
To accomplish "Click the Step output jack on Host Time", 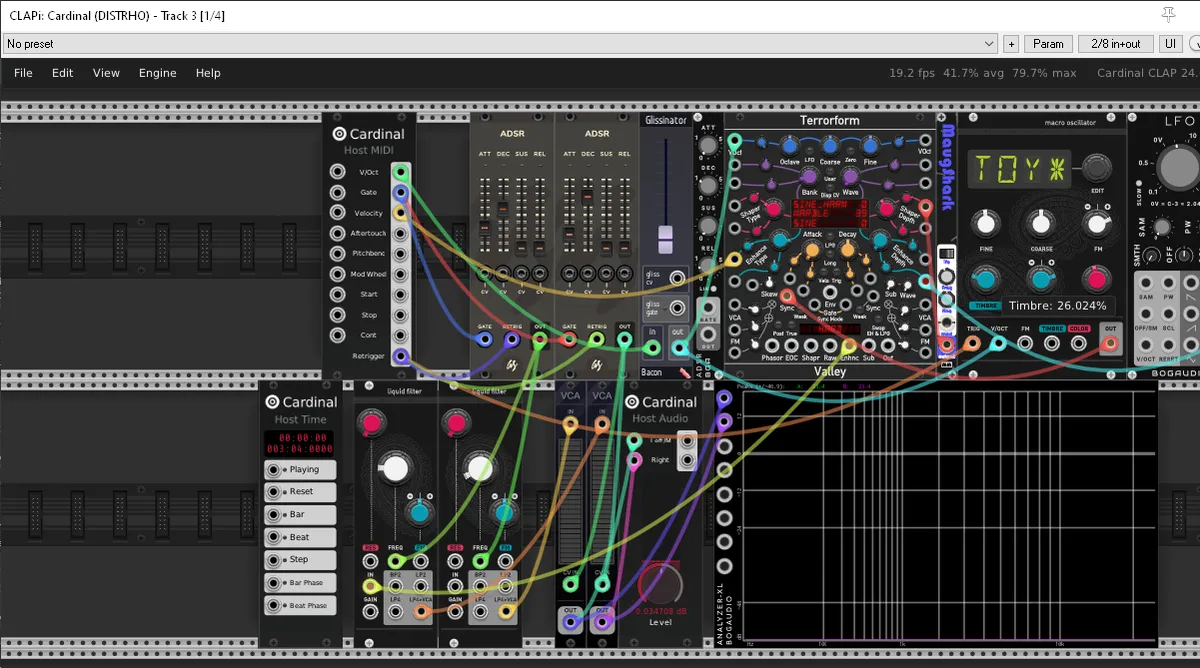I will tap(273, 560).
